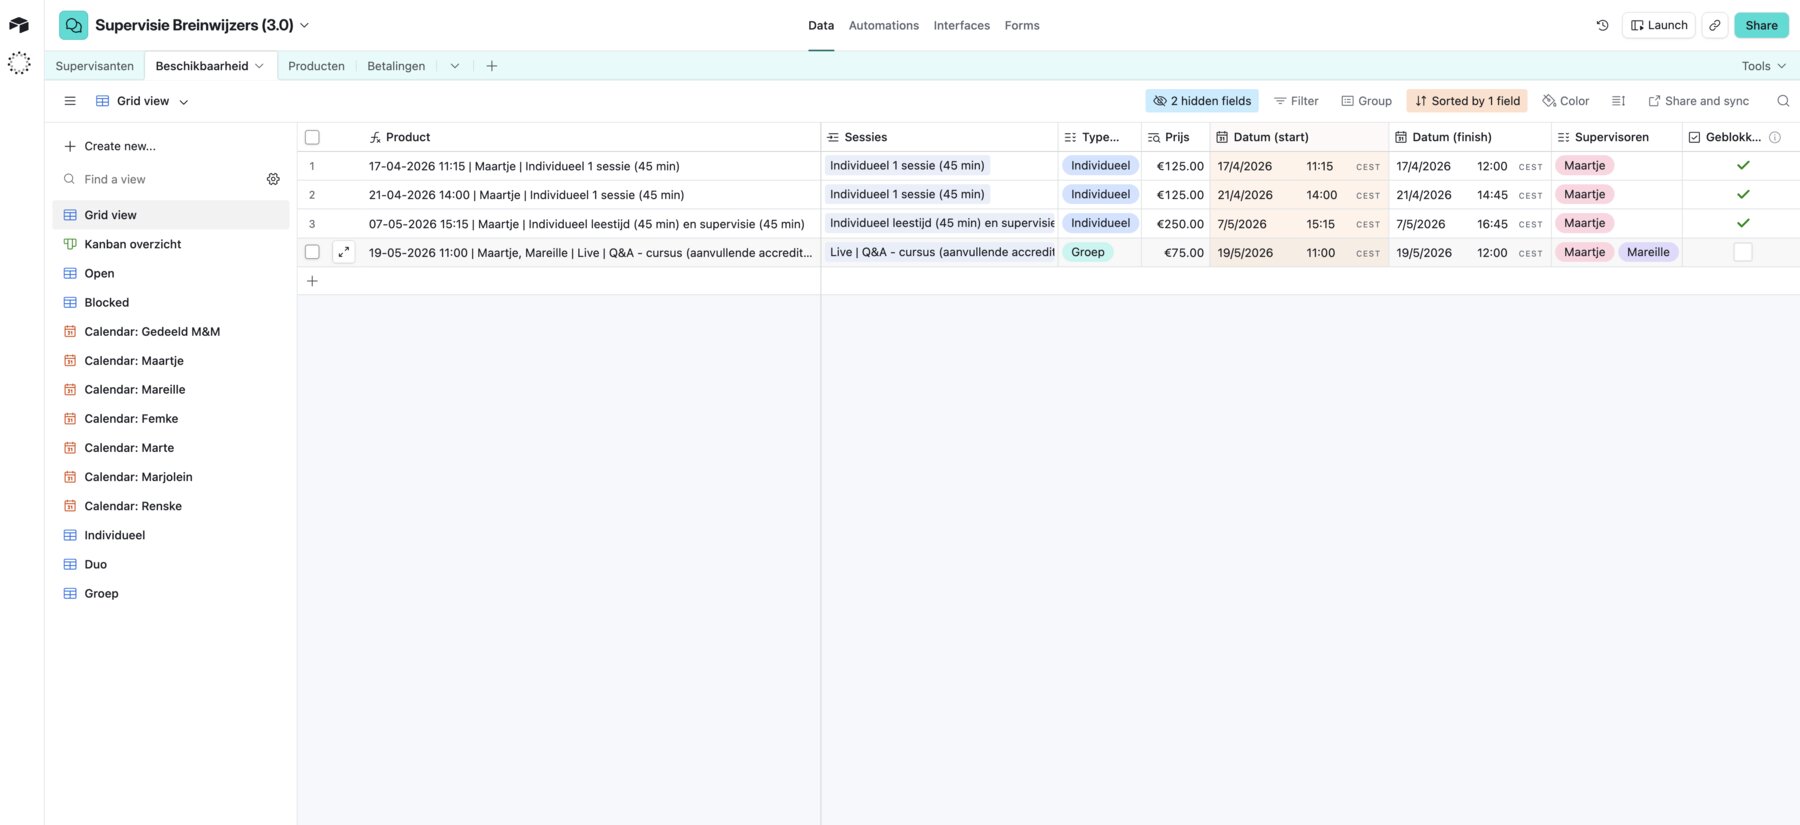Screen dimensions: 1800x825
Task: Open Sorted by 1 field options
Action: tap(1467, 101)
